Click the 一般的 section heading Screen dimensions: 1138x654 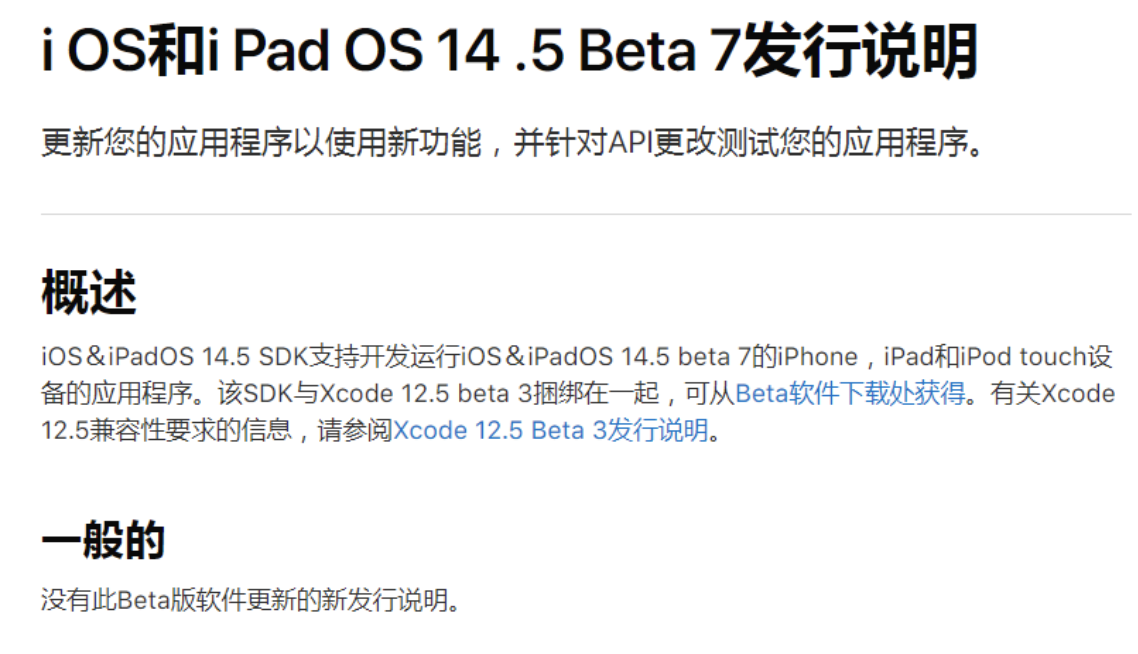click(103, 540)
